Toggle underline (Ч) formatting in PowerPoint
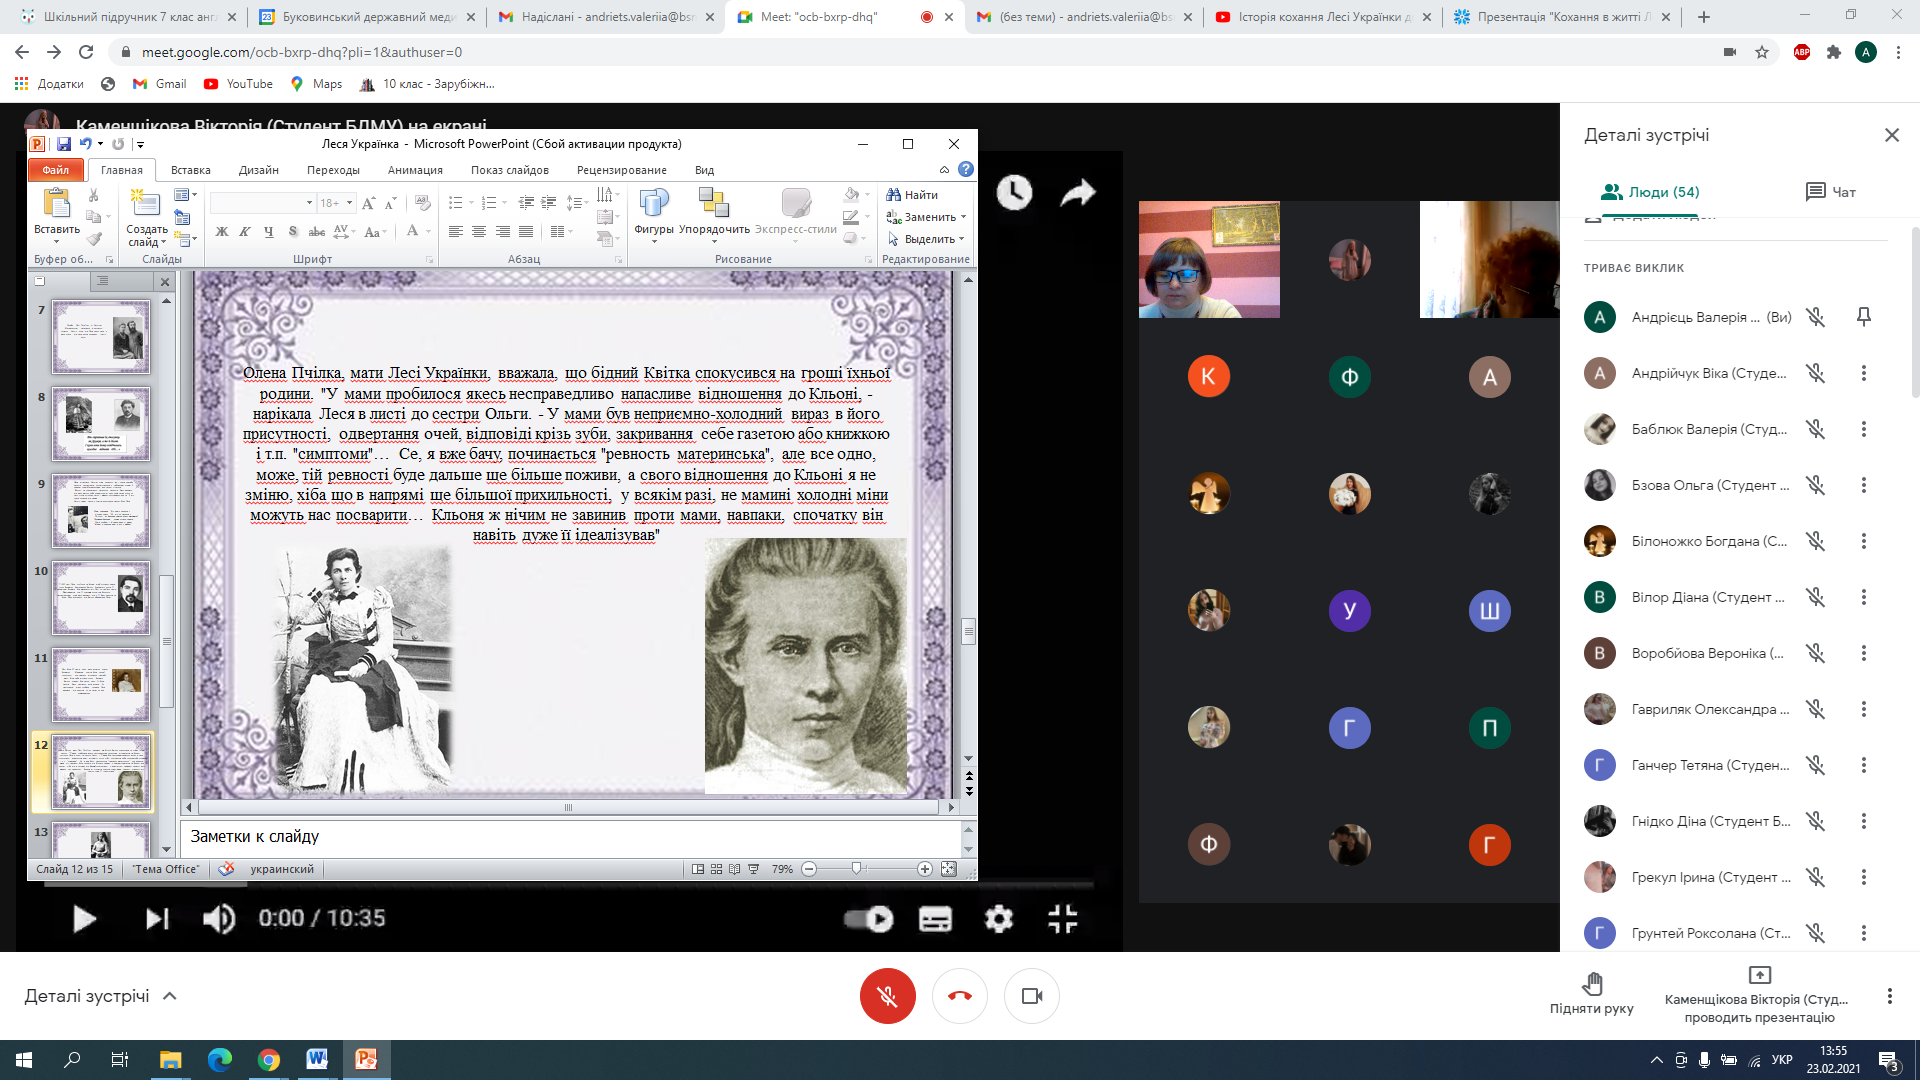1920x1080 pixels. pos(268,232)
